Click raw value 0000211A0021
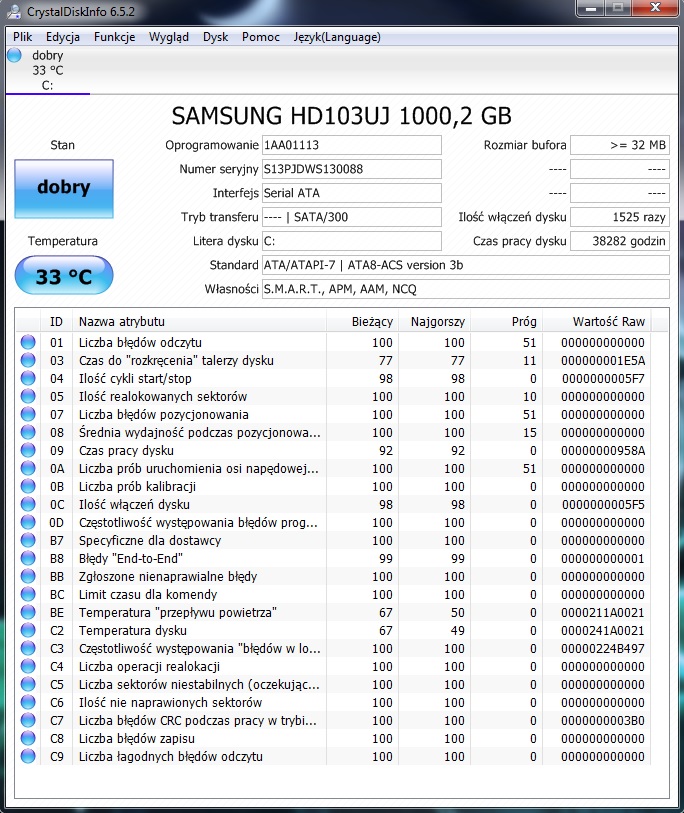The image size is (684, 813). 603,612
